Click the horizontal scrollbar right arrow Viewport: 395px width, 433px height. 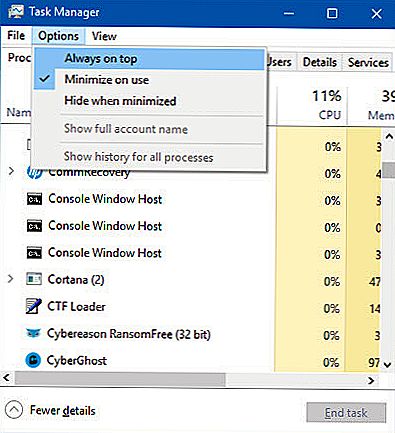[371, 380]
